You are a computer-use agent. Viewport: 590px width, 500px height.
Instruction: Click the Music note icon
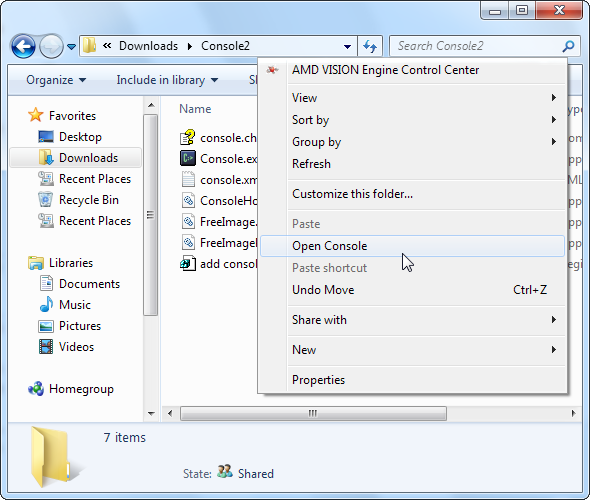46,304
